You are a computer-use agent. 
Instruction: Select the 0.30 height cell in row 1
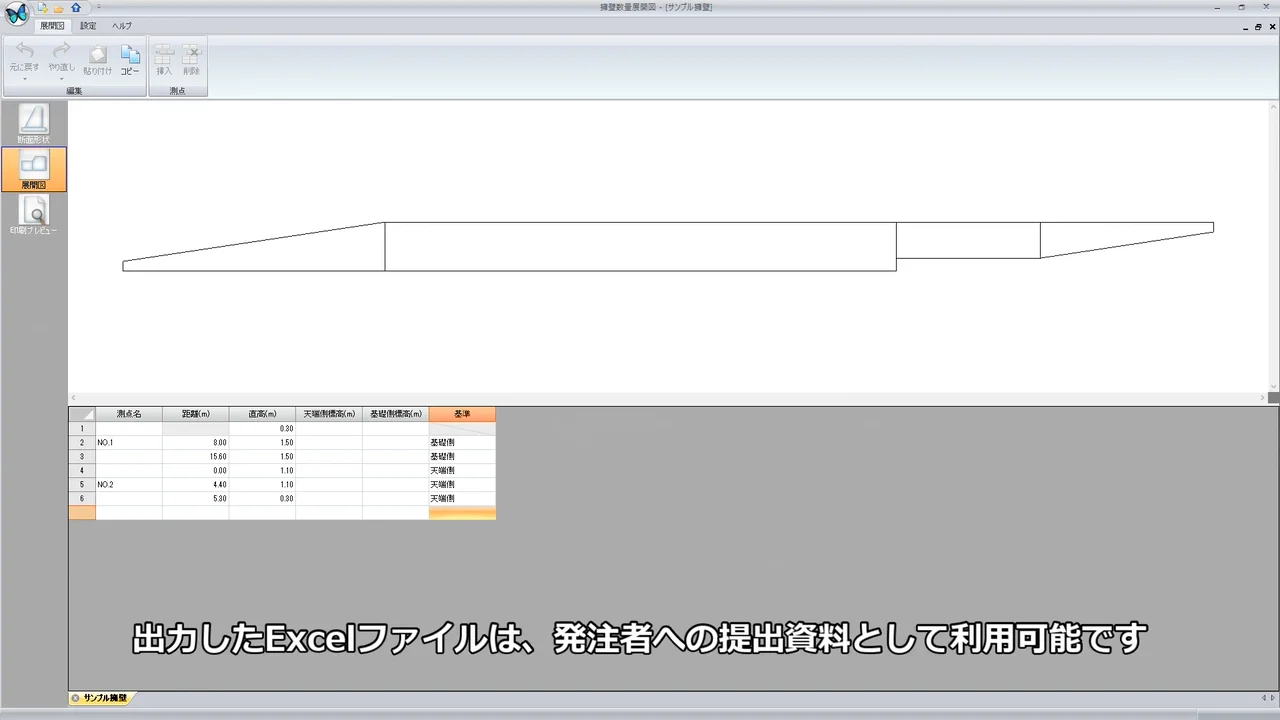(x=262, y=428)
